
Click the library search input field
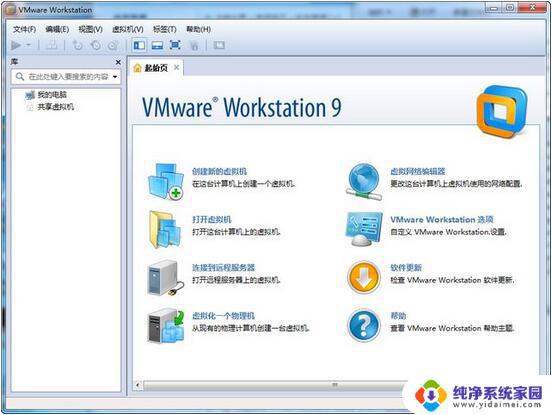pos(66,76)
